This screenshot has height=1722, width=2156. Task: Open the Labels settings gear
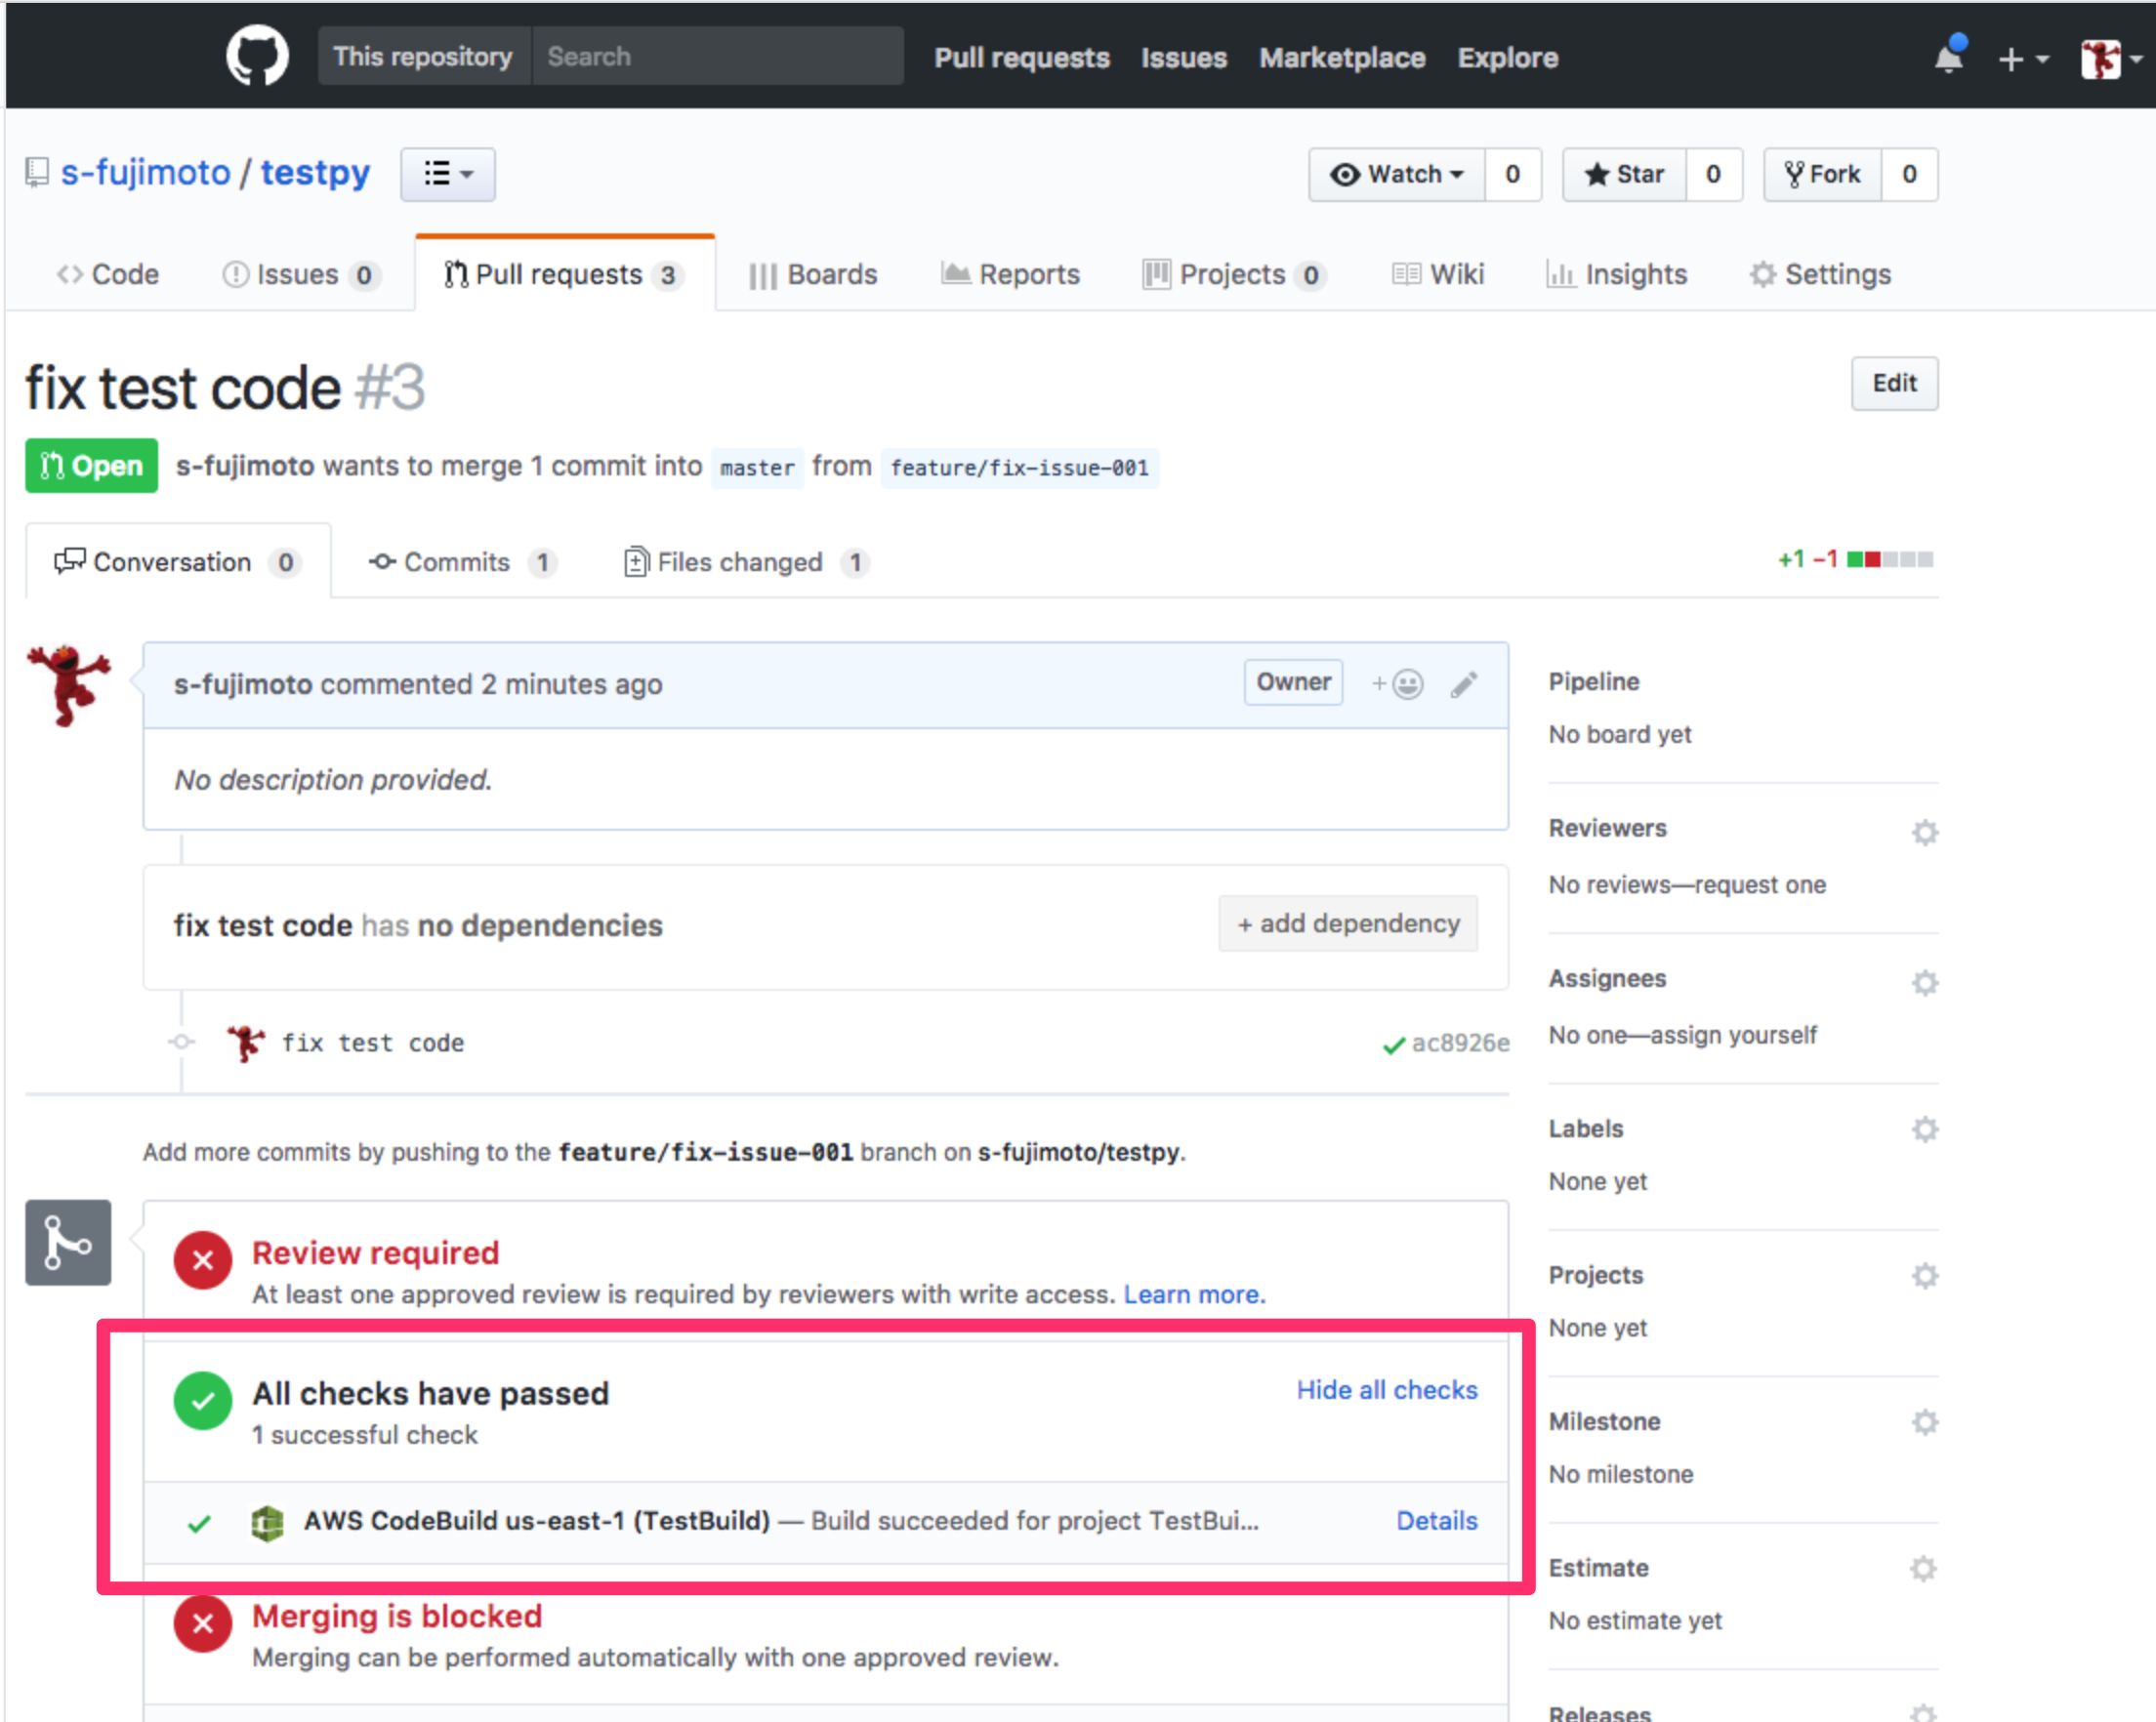pyautogui.click(x=1924, y=1129)
